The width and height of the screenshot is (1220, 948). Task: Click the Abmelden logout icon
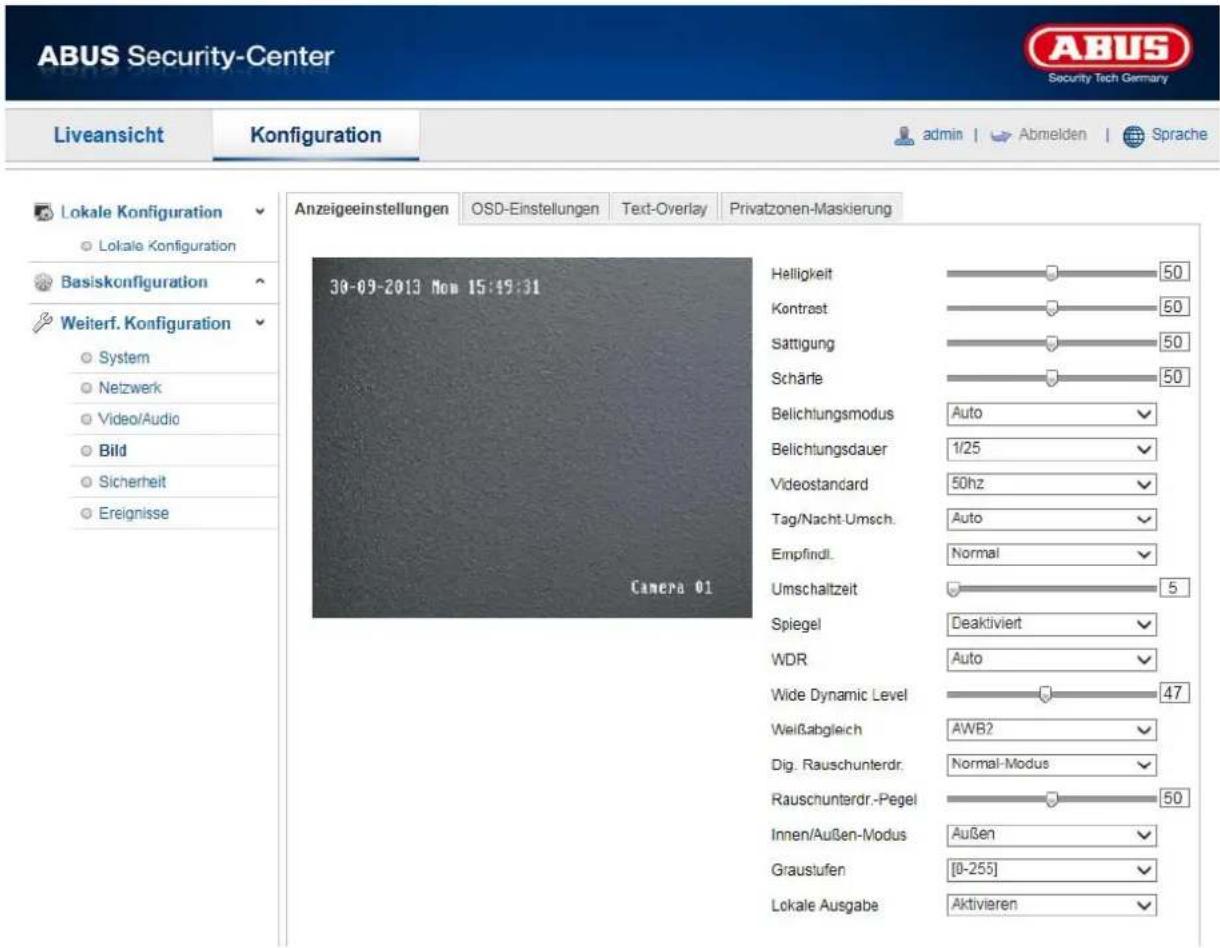point(1002,135)
